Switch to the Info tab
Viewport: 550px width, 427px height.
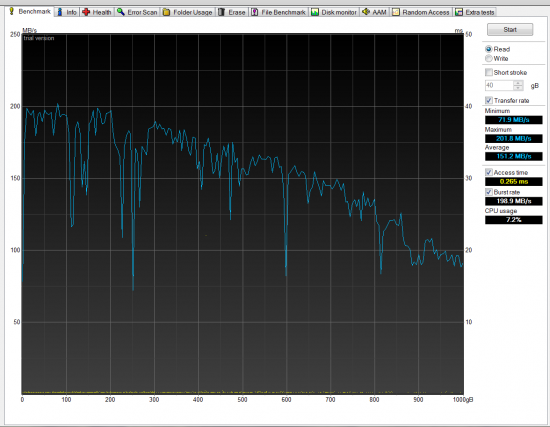tap(67, 12)
